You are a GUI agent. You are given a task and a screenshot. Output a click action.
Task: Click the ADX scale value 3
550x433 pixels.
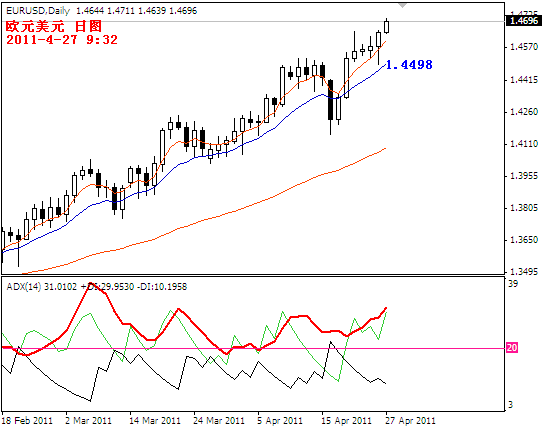click(x=510, y=405)
